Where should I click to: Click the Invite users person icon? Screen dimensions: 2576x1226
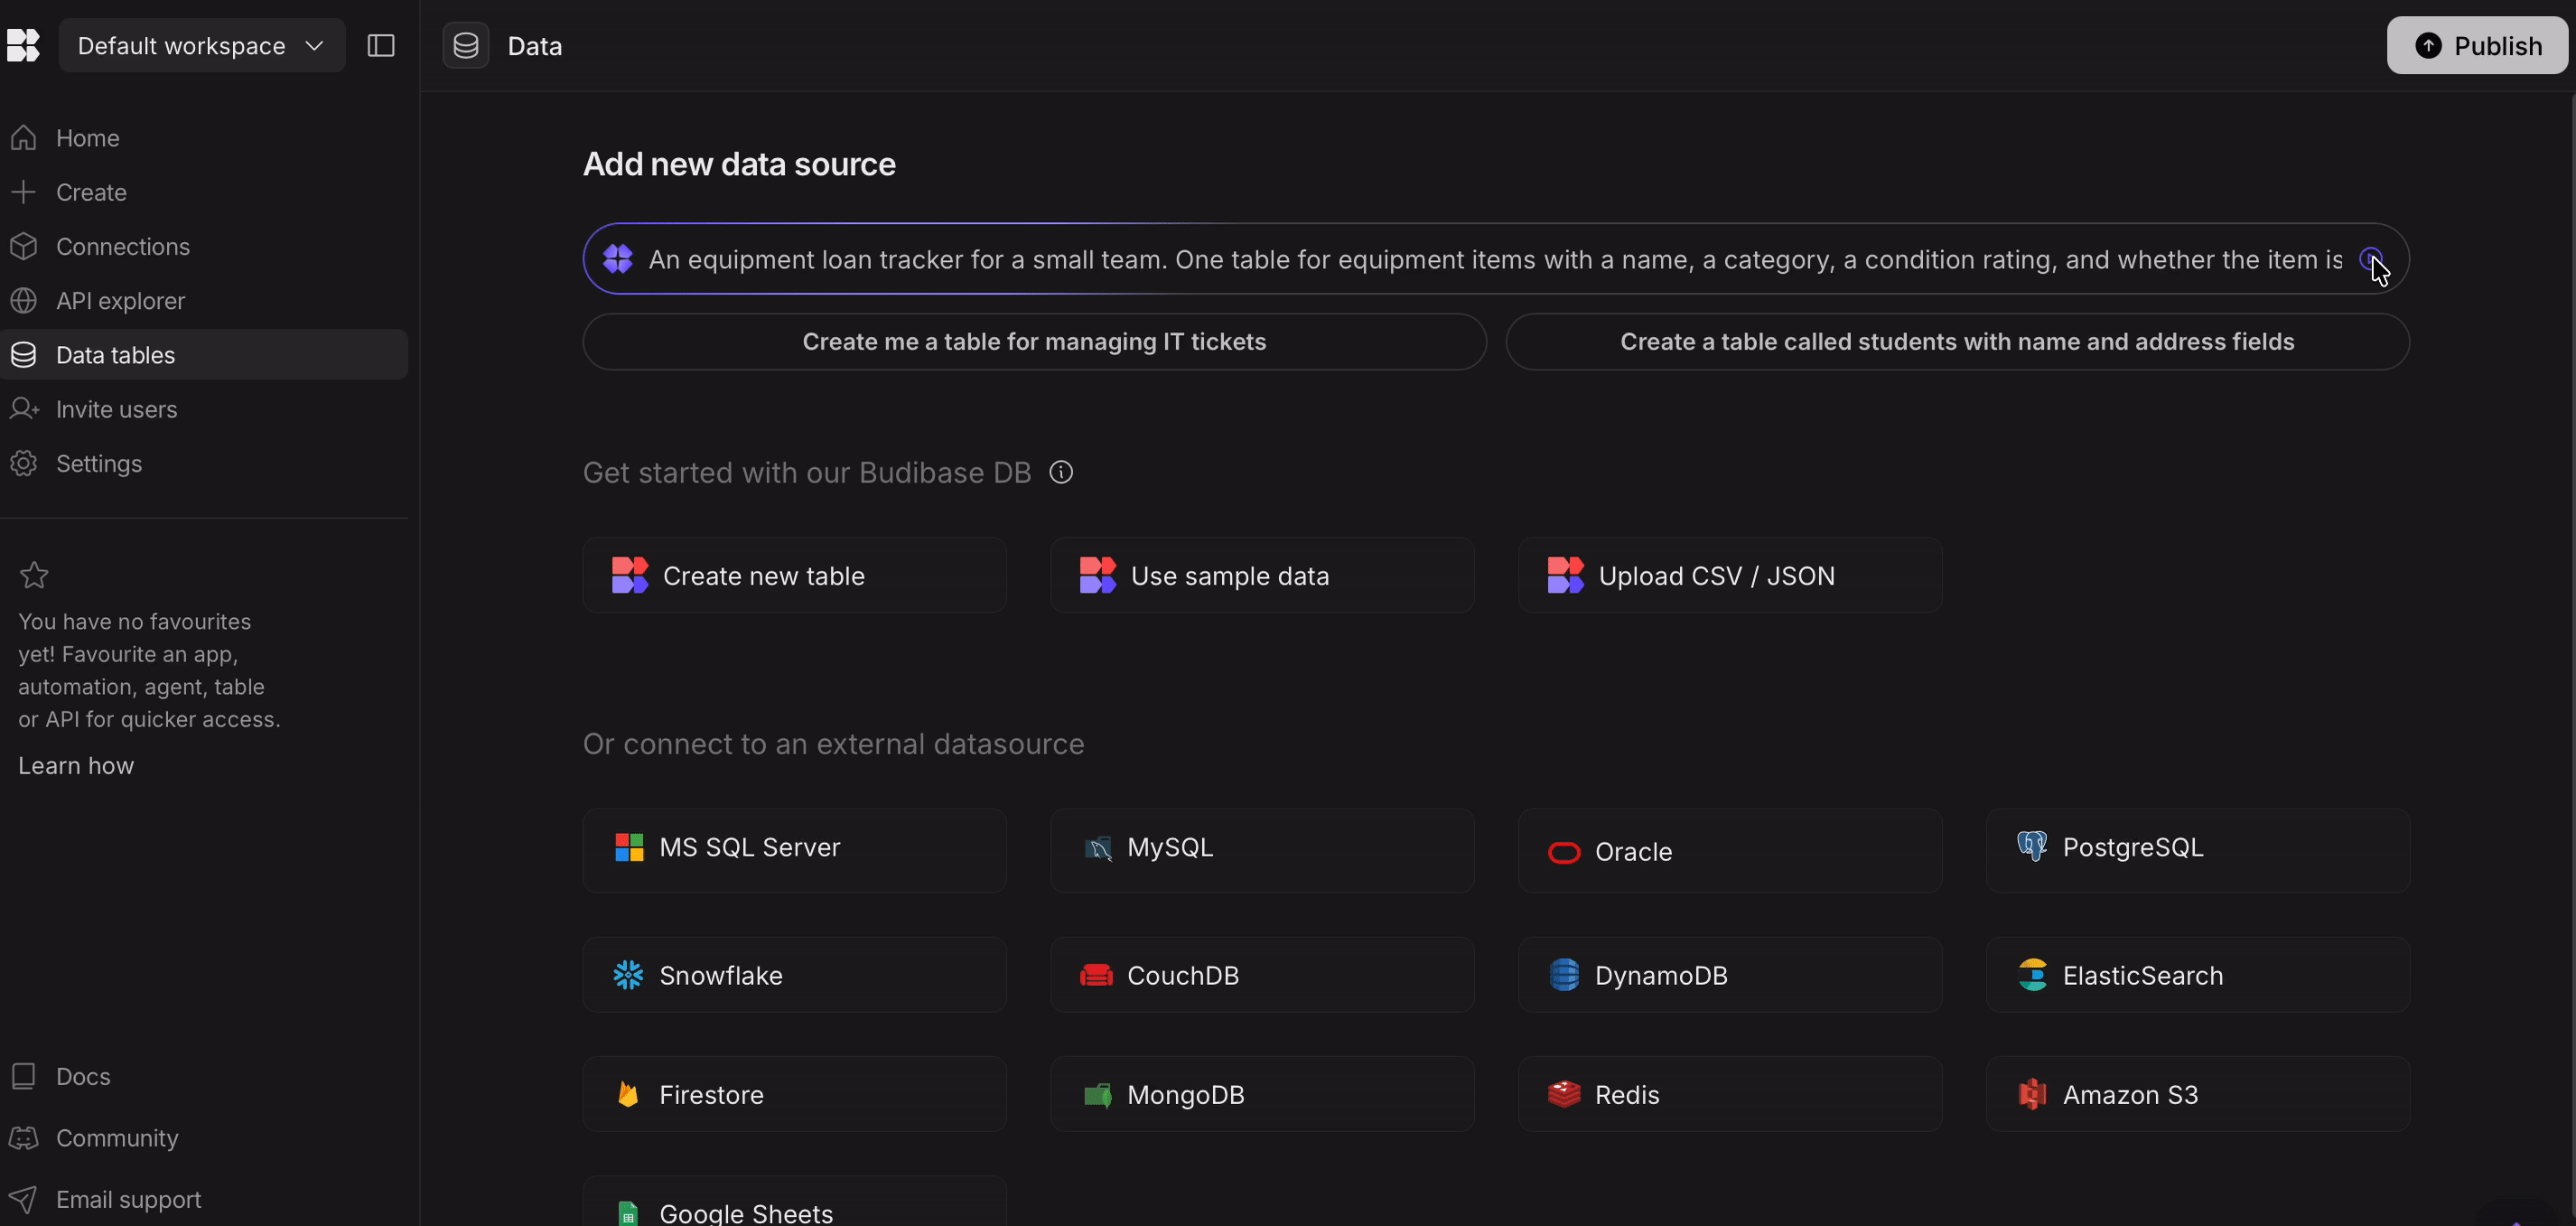24,409
